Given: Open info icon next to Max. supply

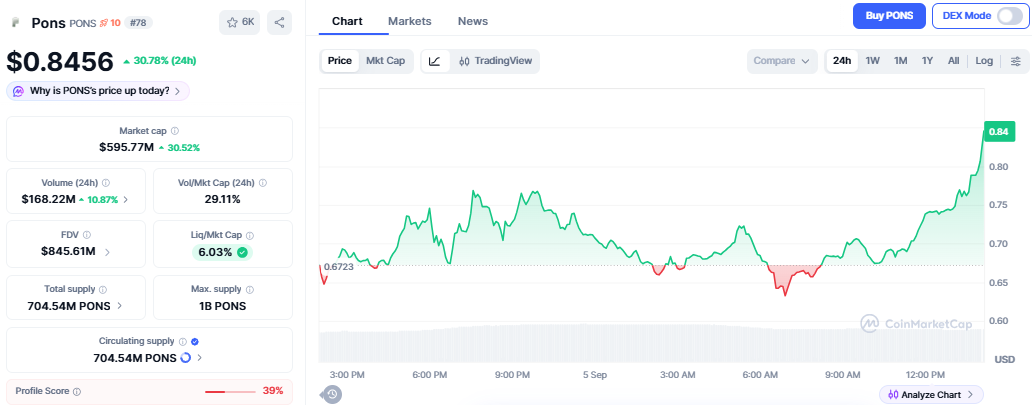Looking at the screenshot, I should [249, 289].
